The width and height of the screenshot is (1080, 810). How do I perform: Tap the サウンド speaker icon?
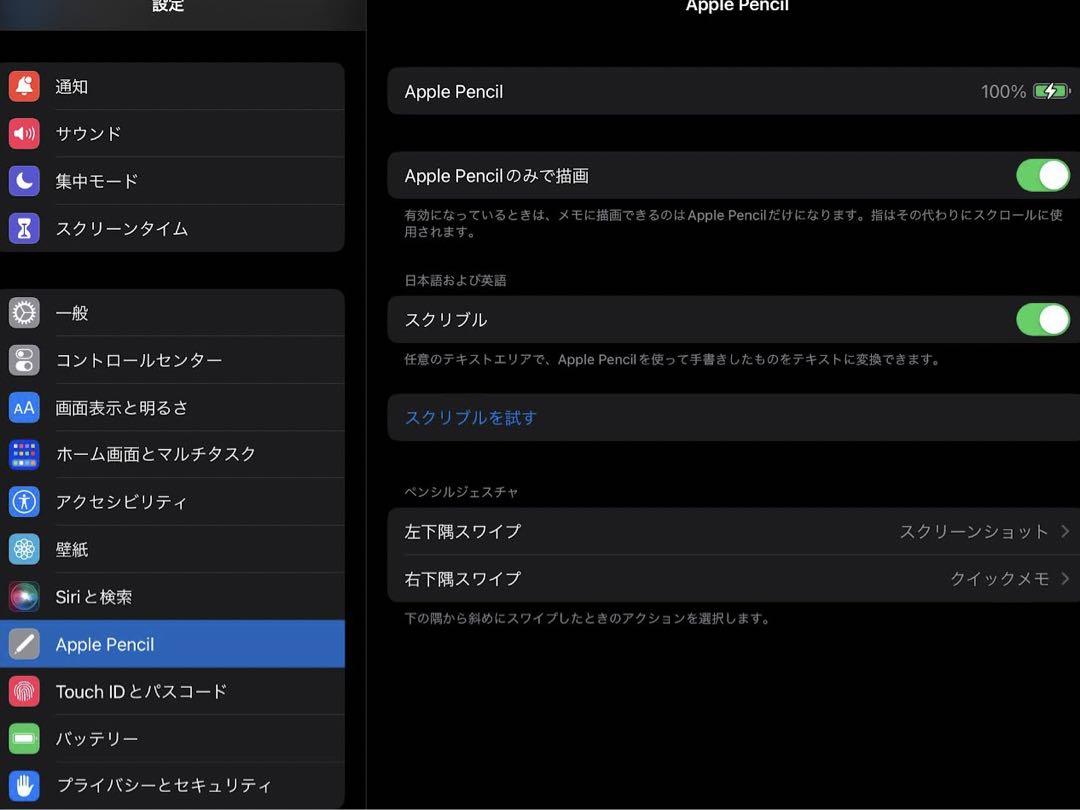[x=24, y=134]
